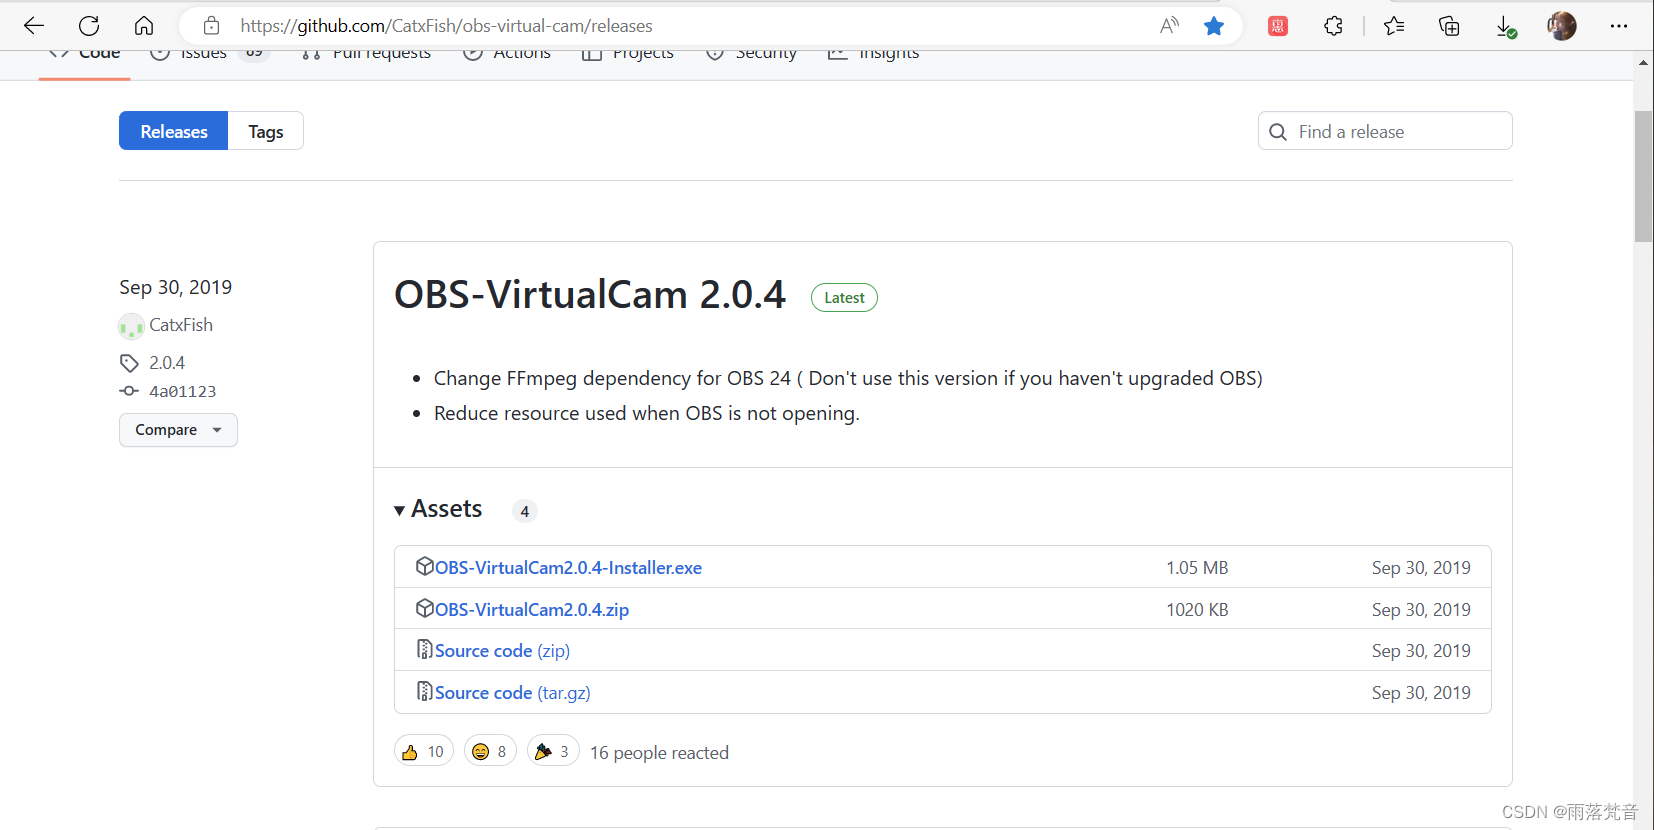Click the package icon for the Installer.exe asset
The image size is (1654, 830).
click(x=425, y=566)
